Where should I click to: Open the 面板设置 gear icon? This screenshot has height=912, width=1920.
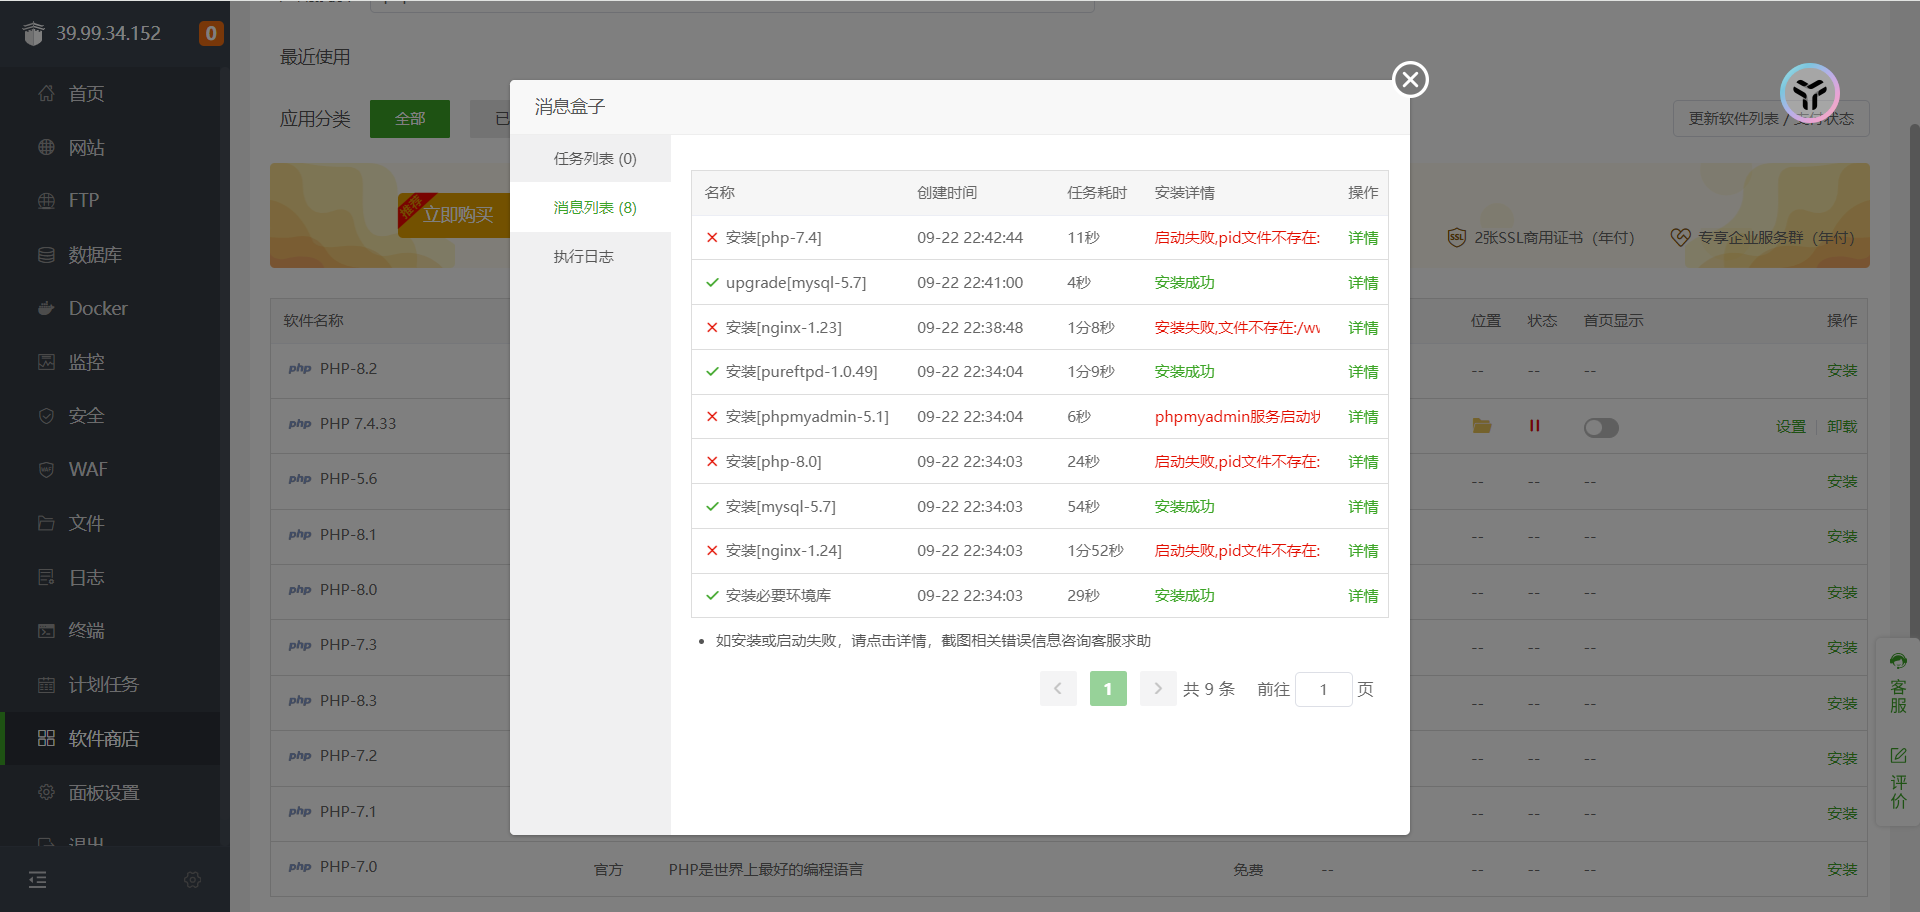tap(46, 792)
